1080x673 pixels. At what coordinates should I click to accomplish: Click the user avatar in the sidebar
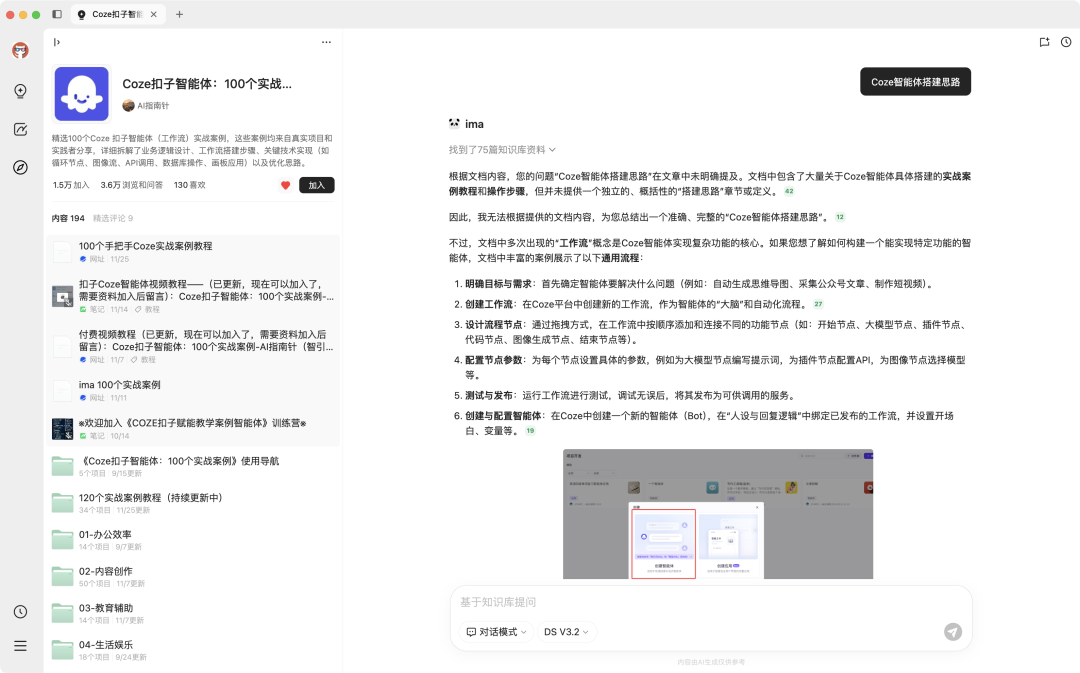click(x=21, y=50)
